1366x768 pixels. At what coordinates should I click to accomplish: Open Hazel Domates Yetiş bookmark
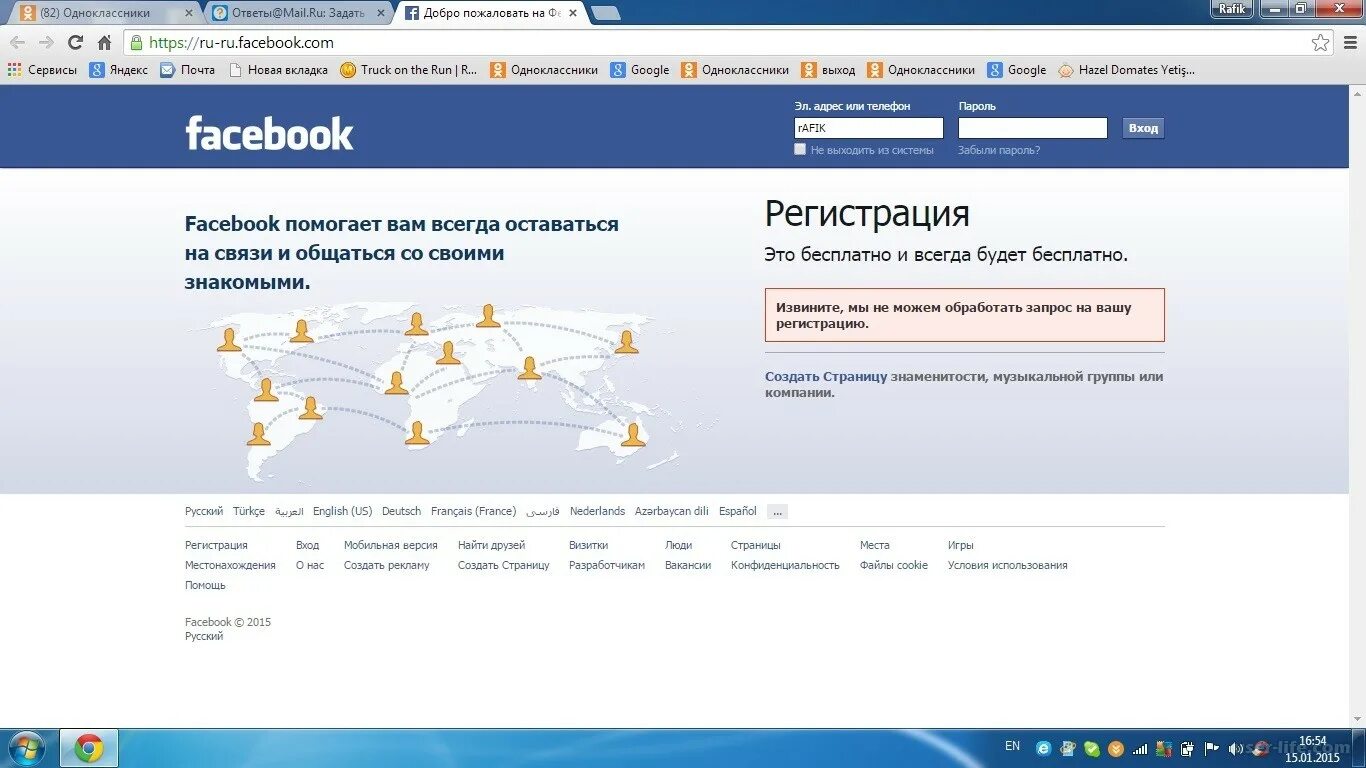[x=1126, y=70]
